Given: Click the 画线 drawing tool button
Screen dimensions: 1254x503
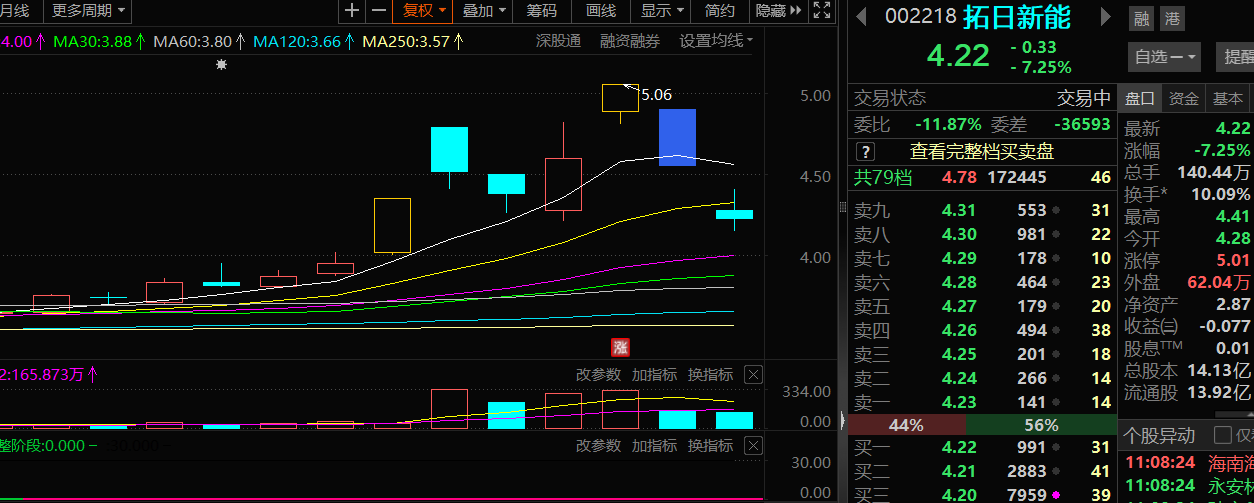Looking at the screenshot, I should 601,11.
